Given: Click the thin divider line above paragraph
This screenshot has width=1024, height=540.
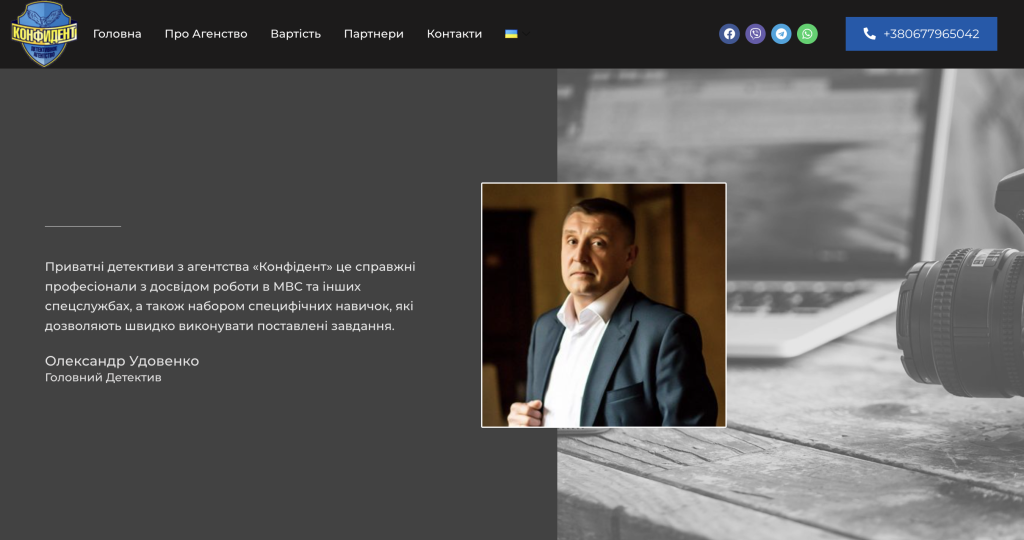Looking at the screenshot, I should (83, 227).
